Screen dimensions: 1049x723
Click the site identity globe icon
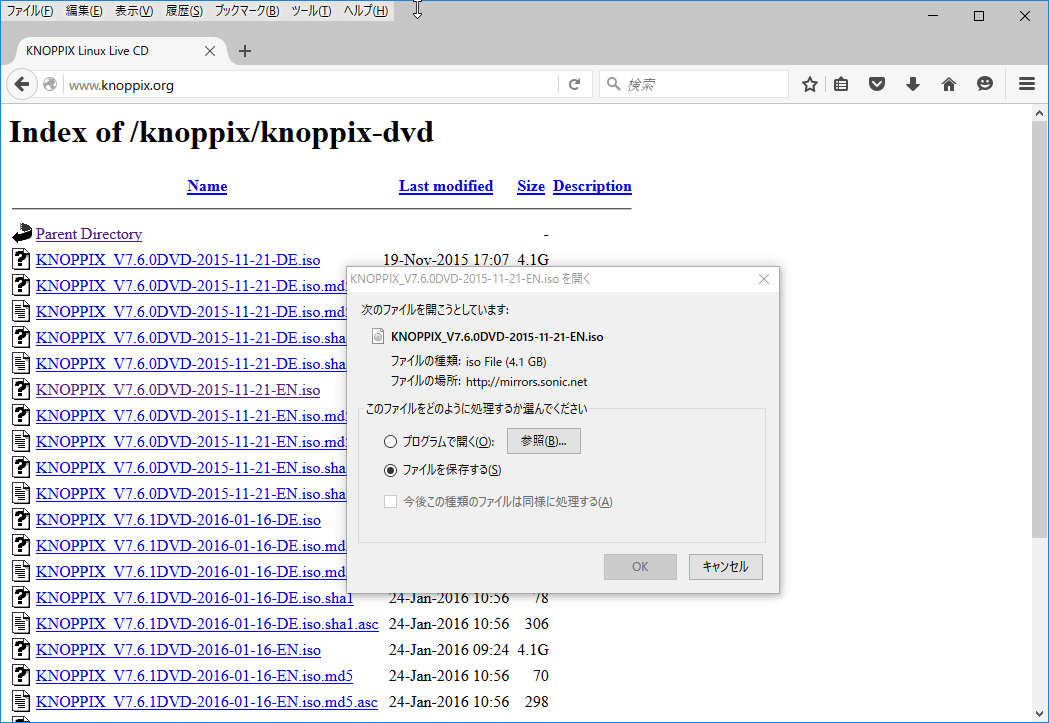tap(50, 84)
